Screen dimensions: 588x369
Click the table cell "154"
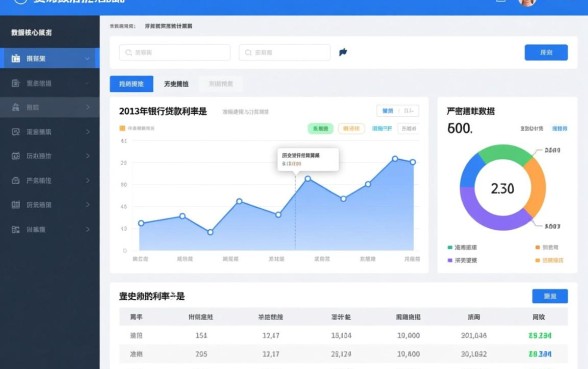201,335
